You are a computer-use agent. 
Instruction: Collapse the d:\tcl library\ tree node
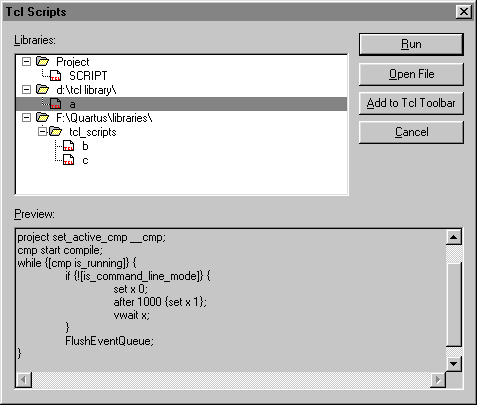point(26,90)
